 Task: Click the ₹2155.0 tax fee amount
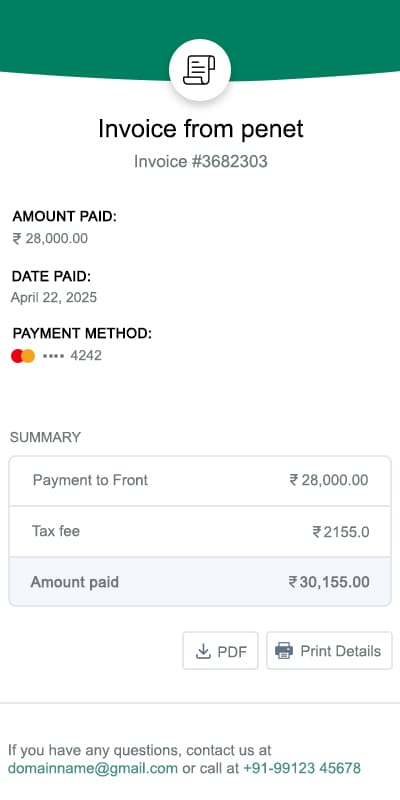coord(341,532)
